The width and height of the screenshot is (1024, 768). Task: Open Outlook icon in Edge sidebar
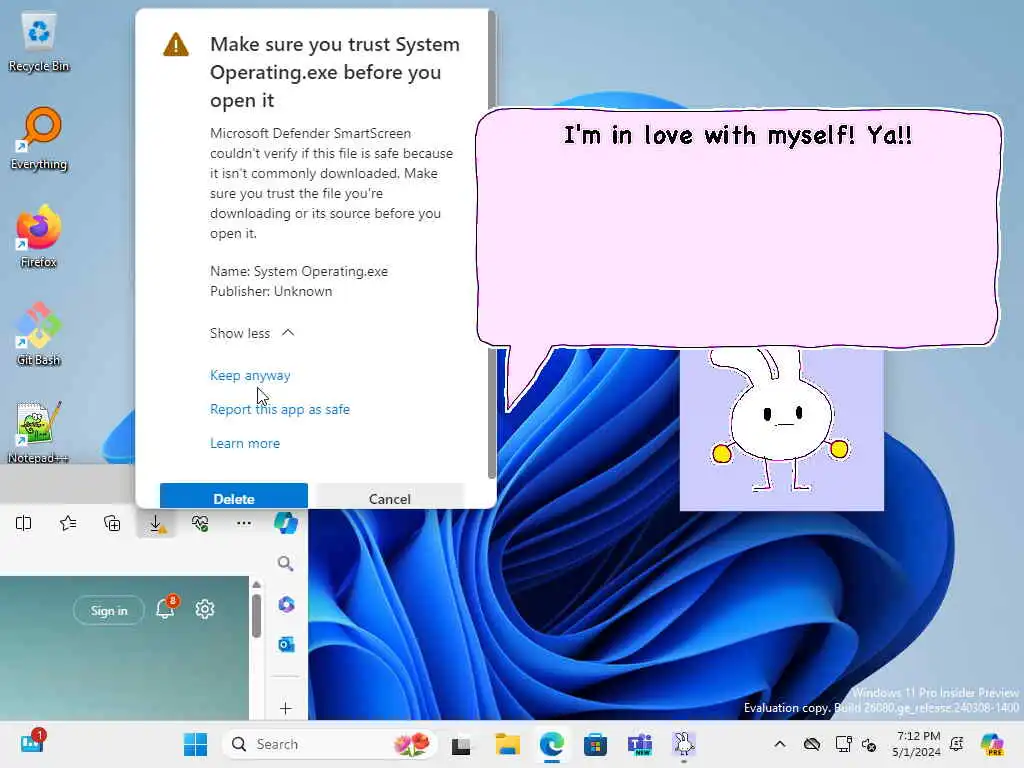pyautogui.click(x=286, y=645)
